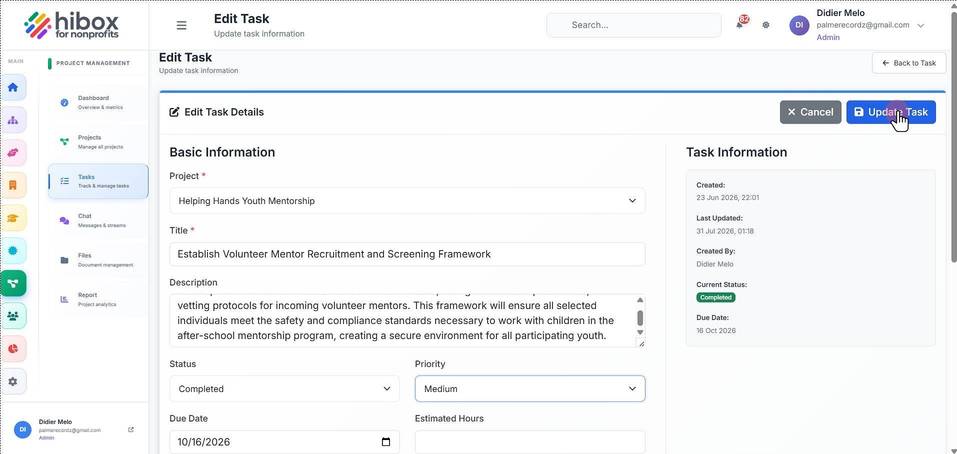957x454 pixels.
Task: Click the Cancel button
Action: pos(810,112)
